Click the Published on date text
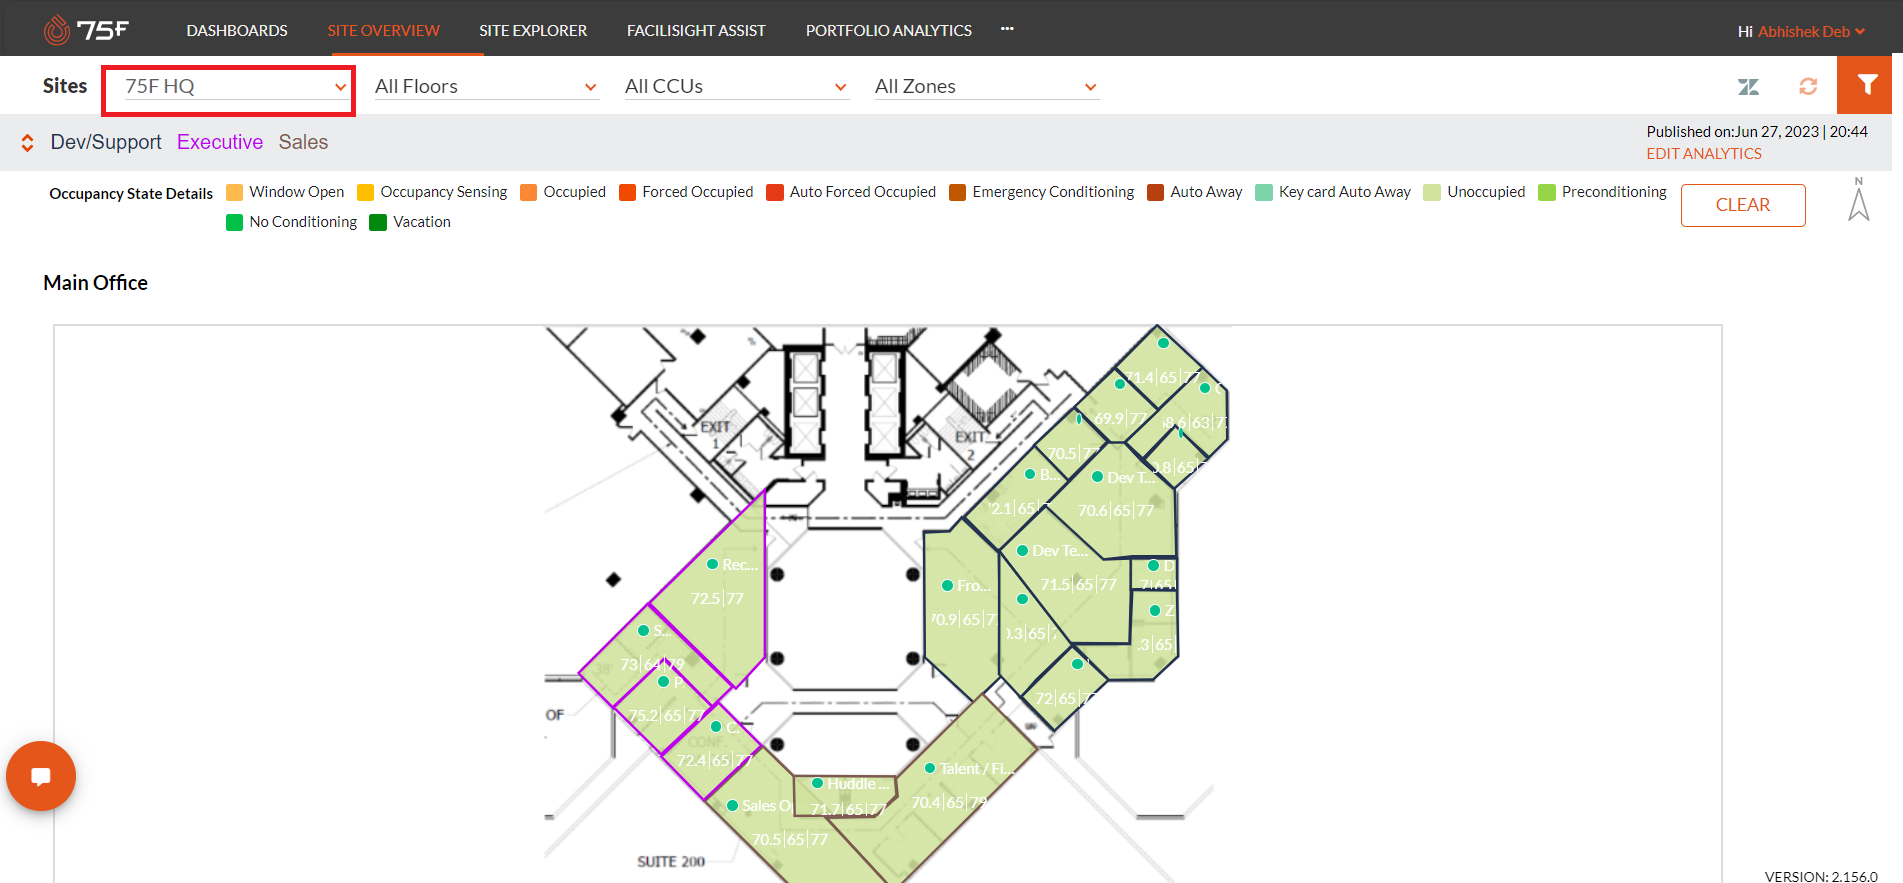 (x=1757, y=132)
